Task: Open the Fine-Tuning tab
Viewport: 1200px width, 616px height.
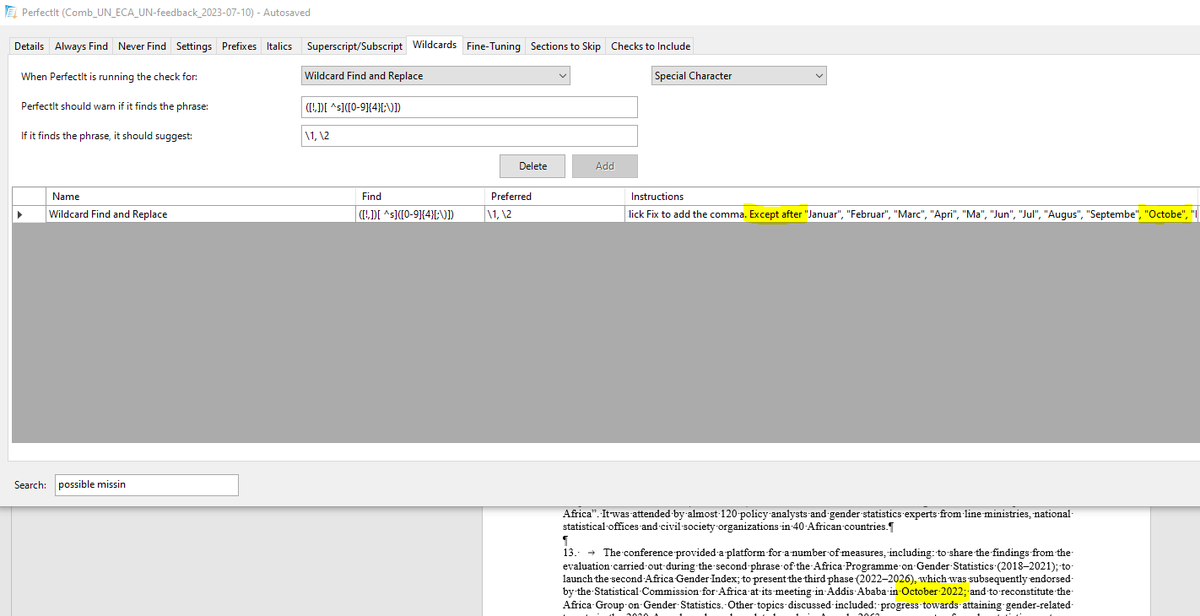Action: point(493,46)
